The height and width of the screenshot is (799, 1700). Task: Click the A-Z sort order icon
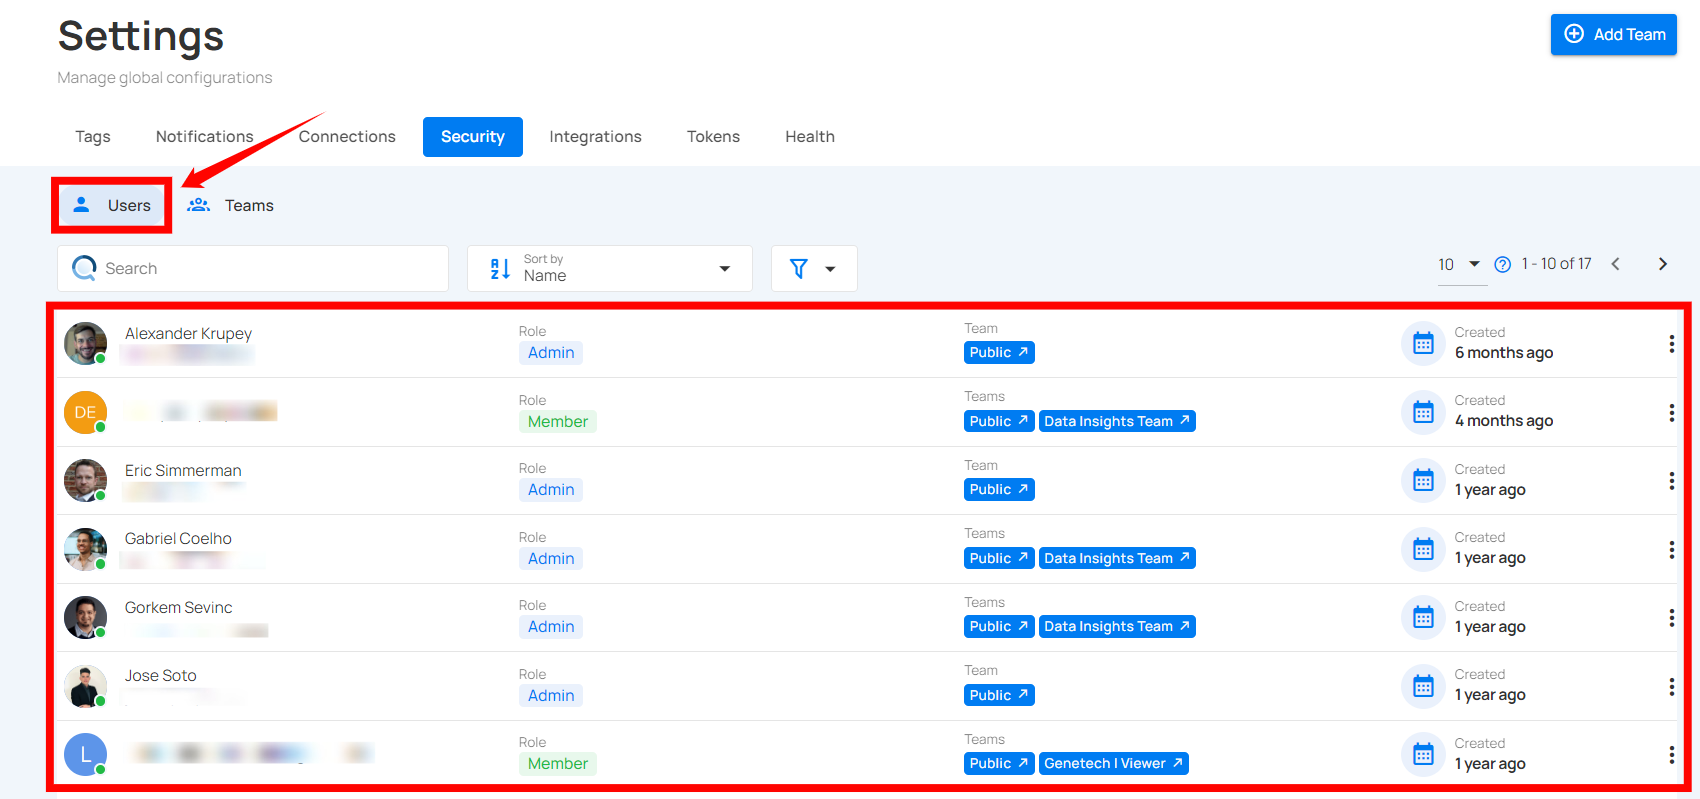point(500,268)
